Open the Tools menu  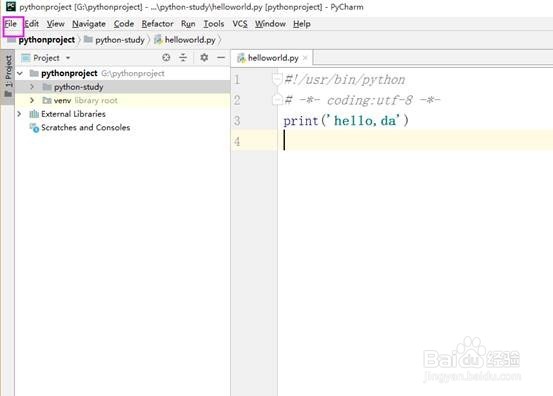213,24
